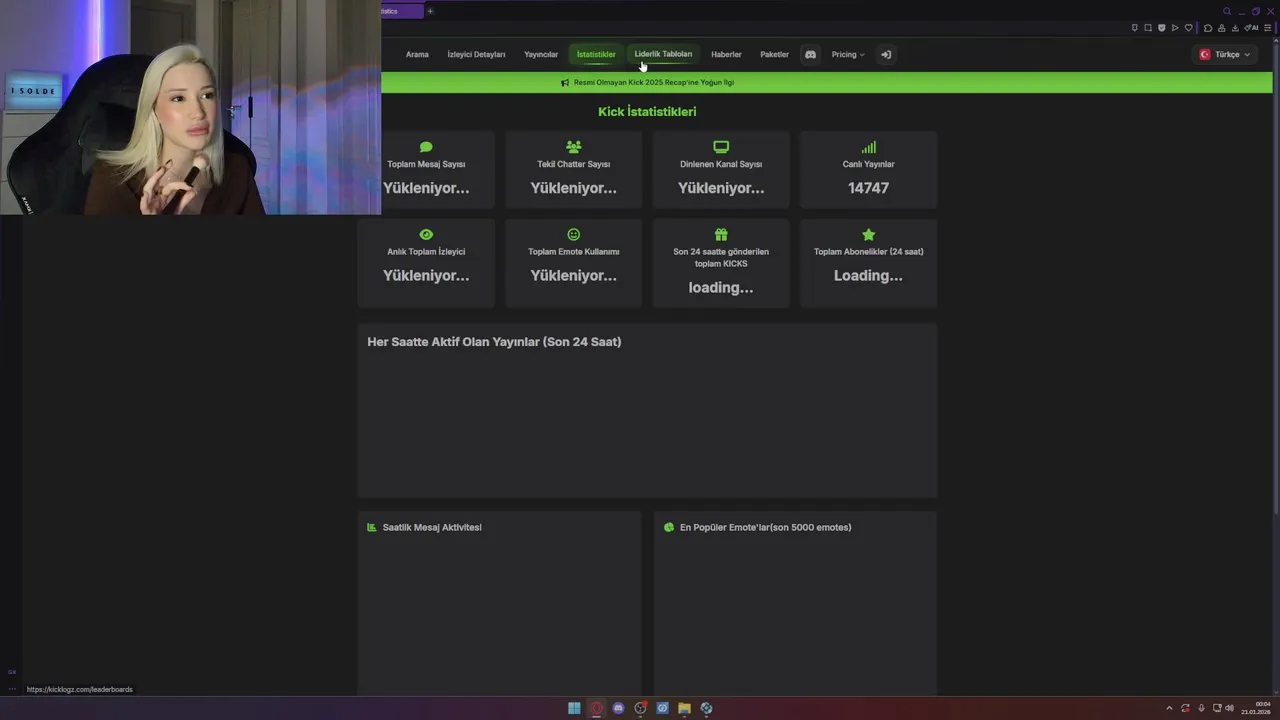Open the Türkçe language dropdown

[1225, 54]
